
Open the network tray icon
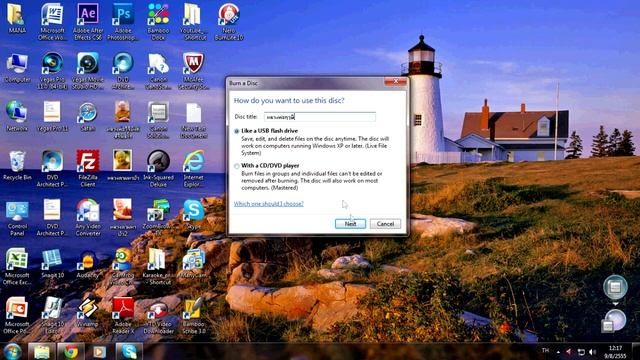point(581,352)
